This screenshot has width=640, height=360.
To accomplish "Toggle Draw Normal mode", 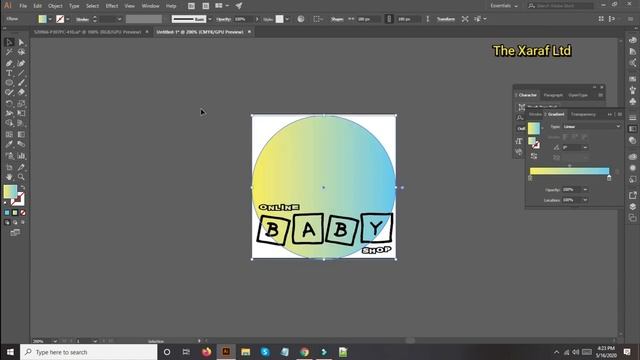I will pos(7,222).
